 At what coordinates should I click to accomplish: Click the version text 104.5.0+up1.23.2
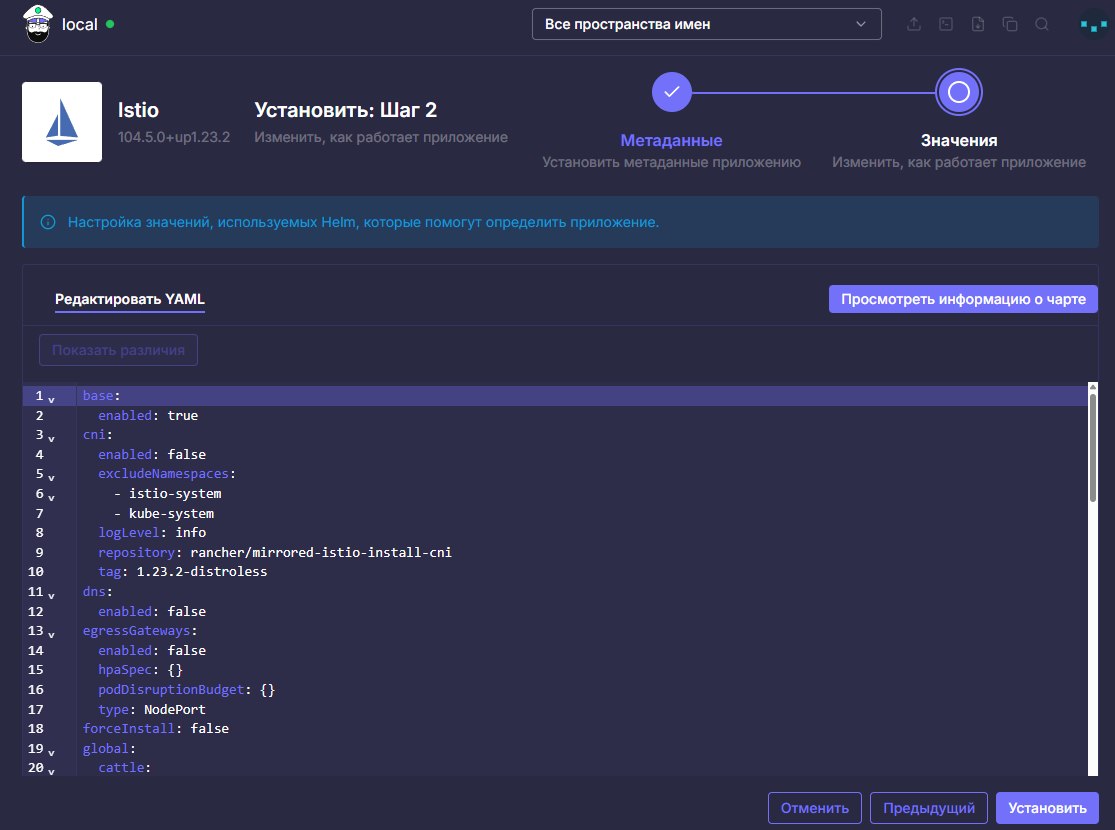click(174, 137)
